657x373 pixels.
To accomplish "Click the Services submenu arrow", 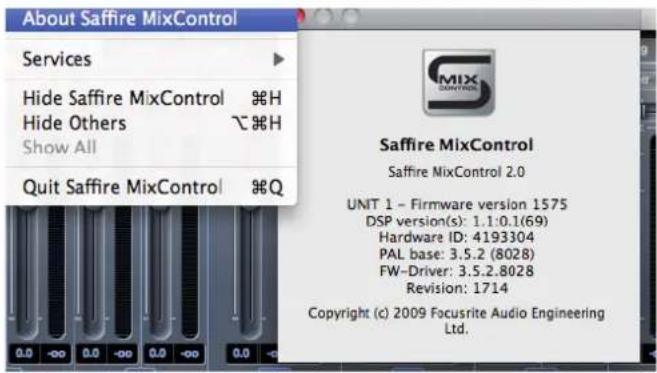I will [x=279, y=60].
